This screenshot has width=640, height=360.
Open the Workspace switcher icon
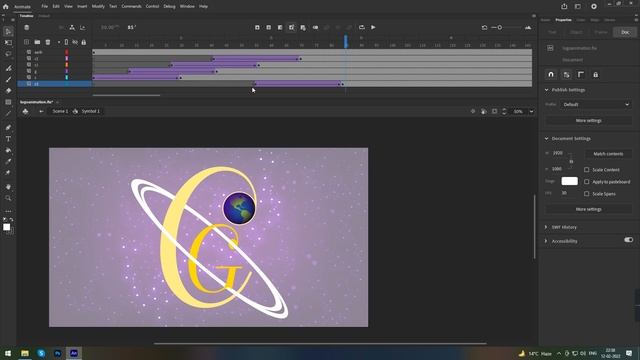pyautogui.click(x=578, y=7)
